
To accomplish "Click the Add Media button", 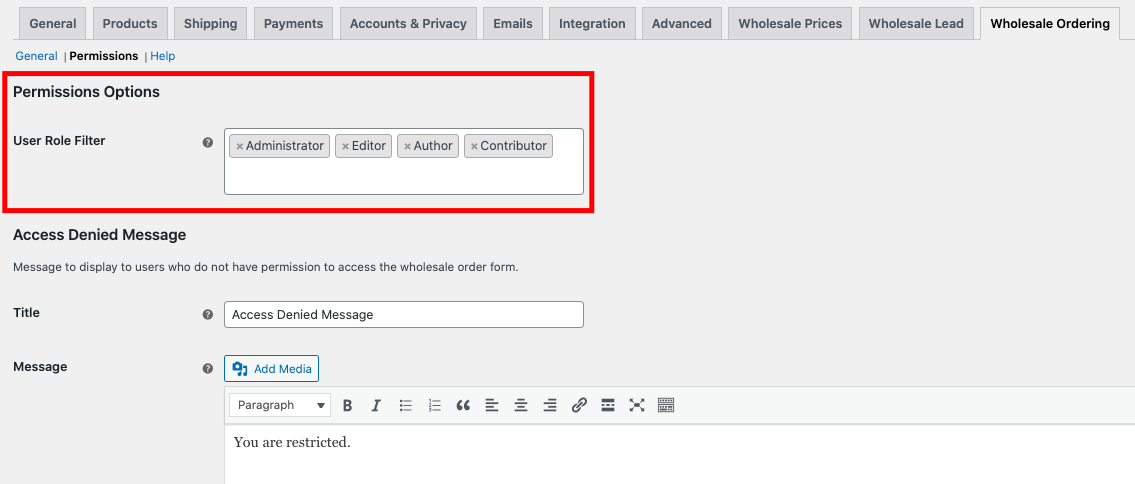I will pos(272,369).
